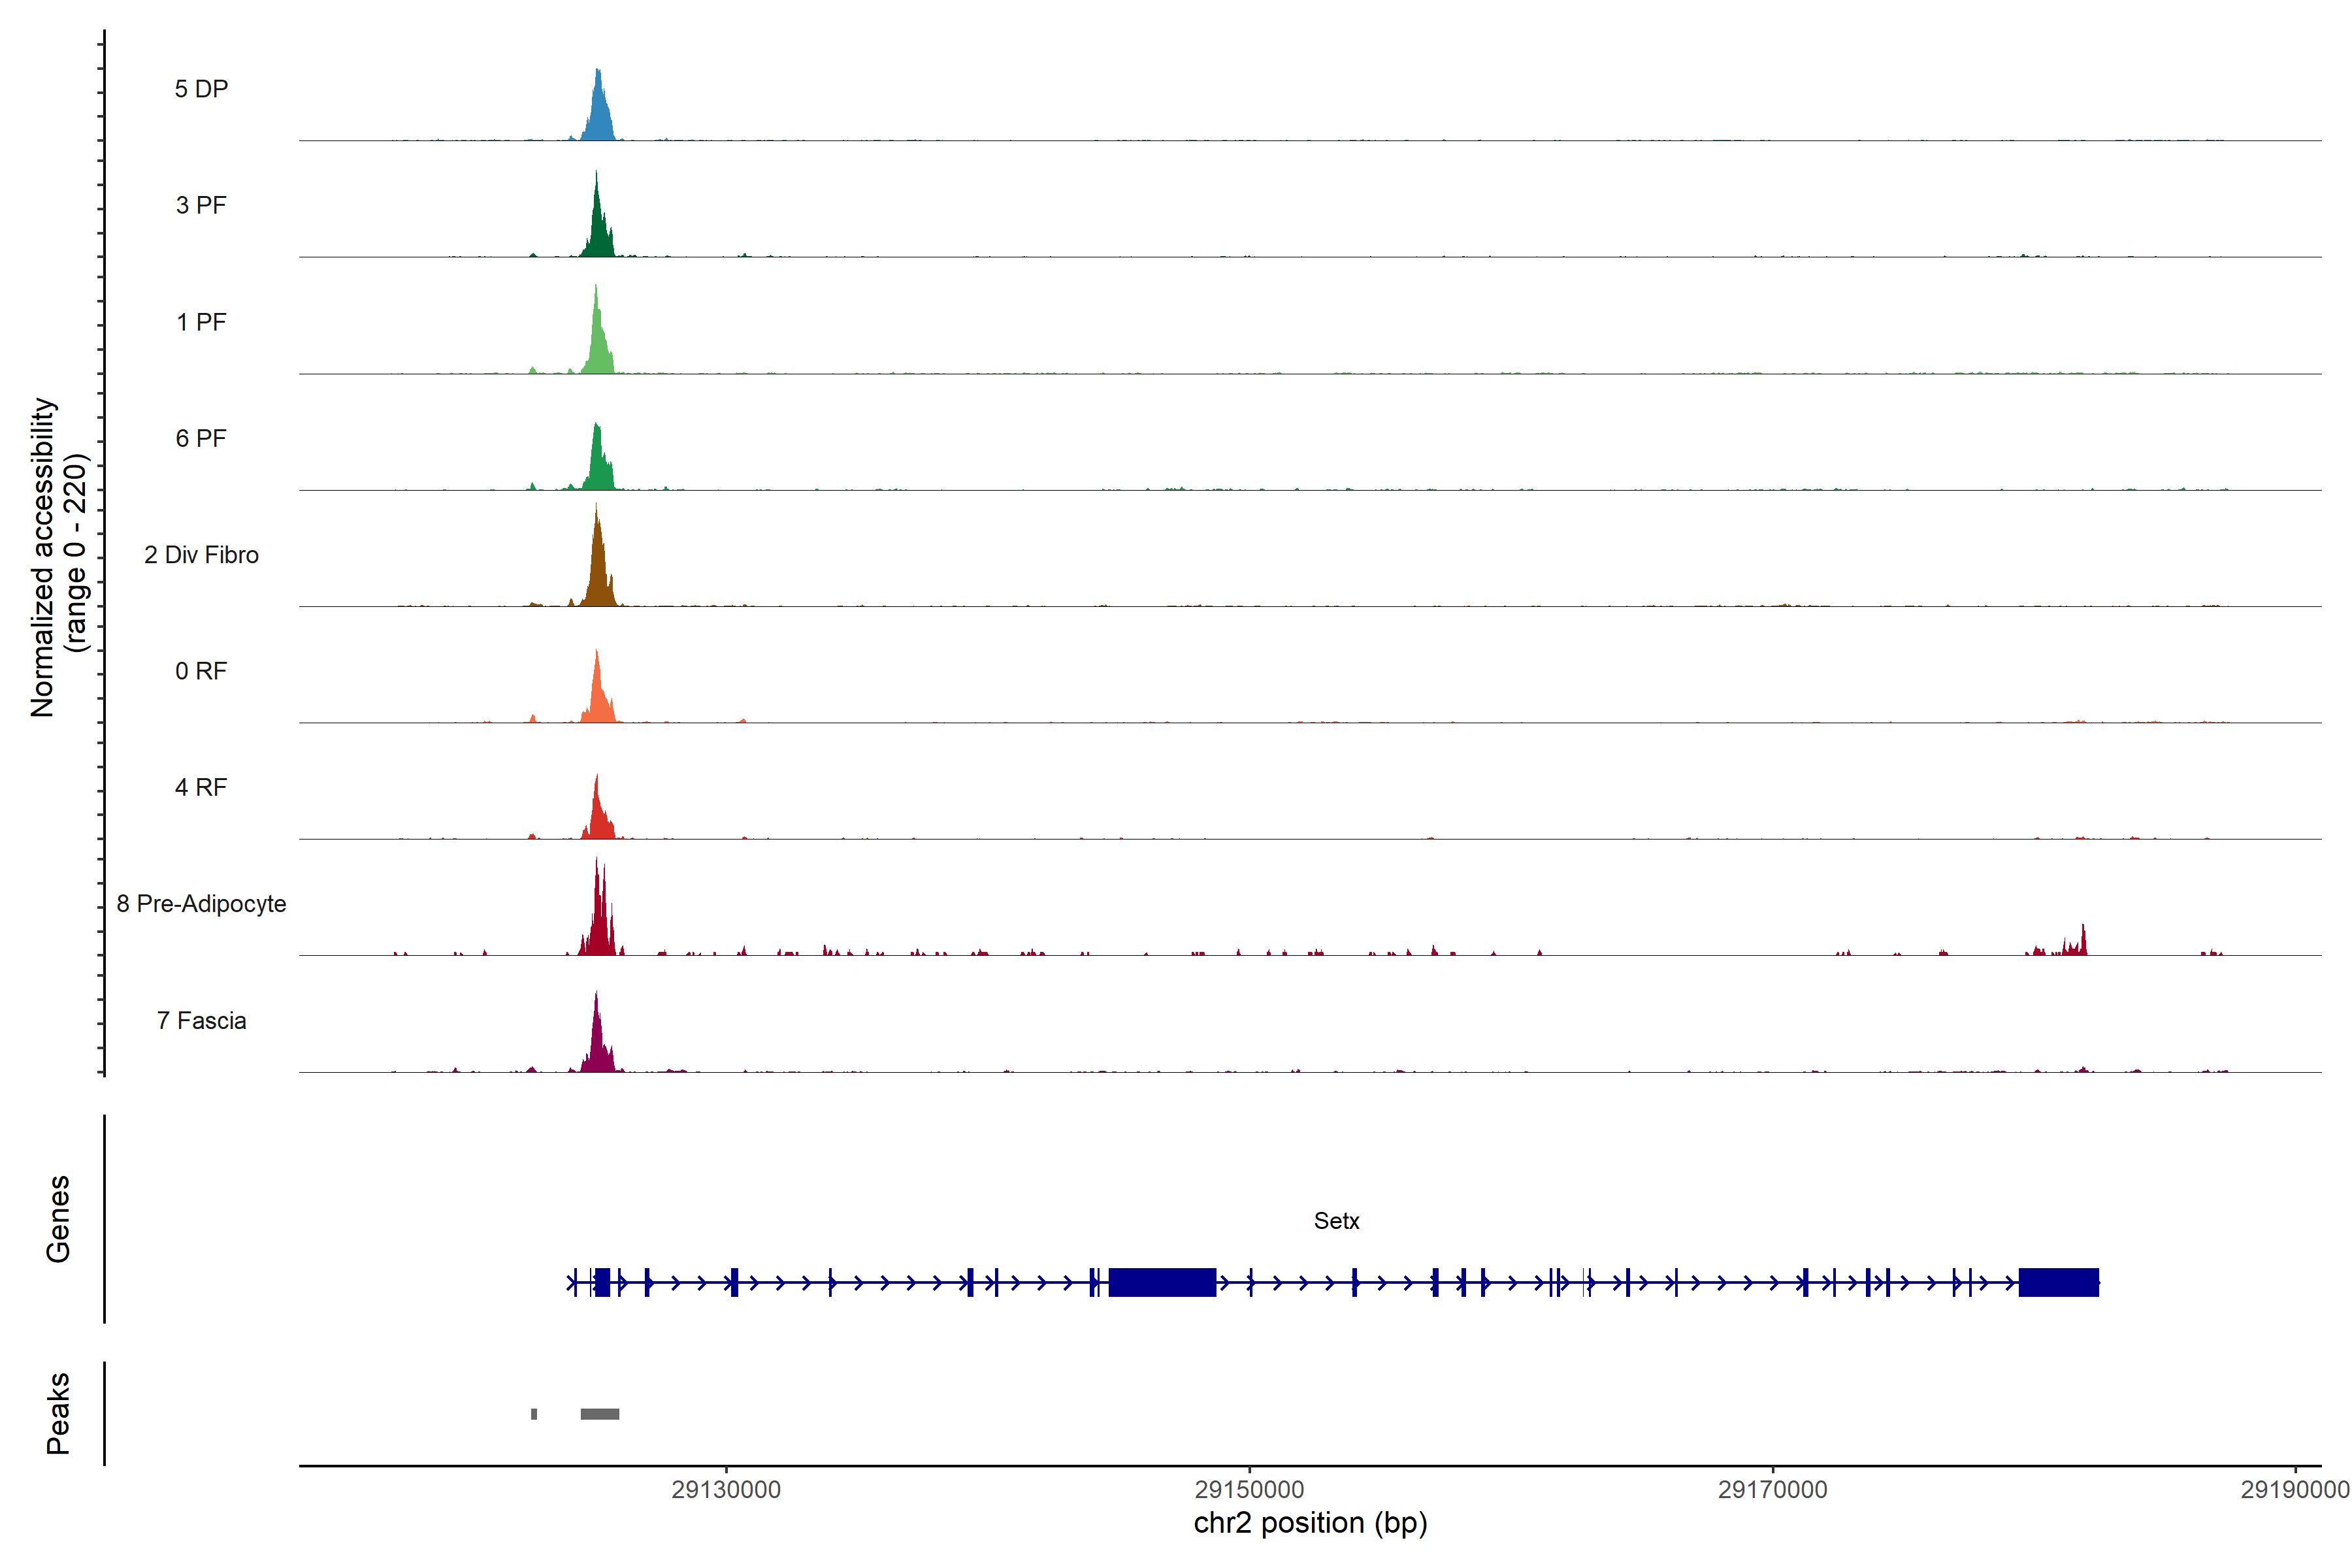The height and width of the screenshot is (1568, 2352).
Task: Click the 5 DP track label
Action: [201, 89]
